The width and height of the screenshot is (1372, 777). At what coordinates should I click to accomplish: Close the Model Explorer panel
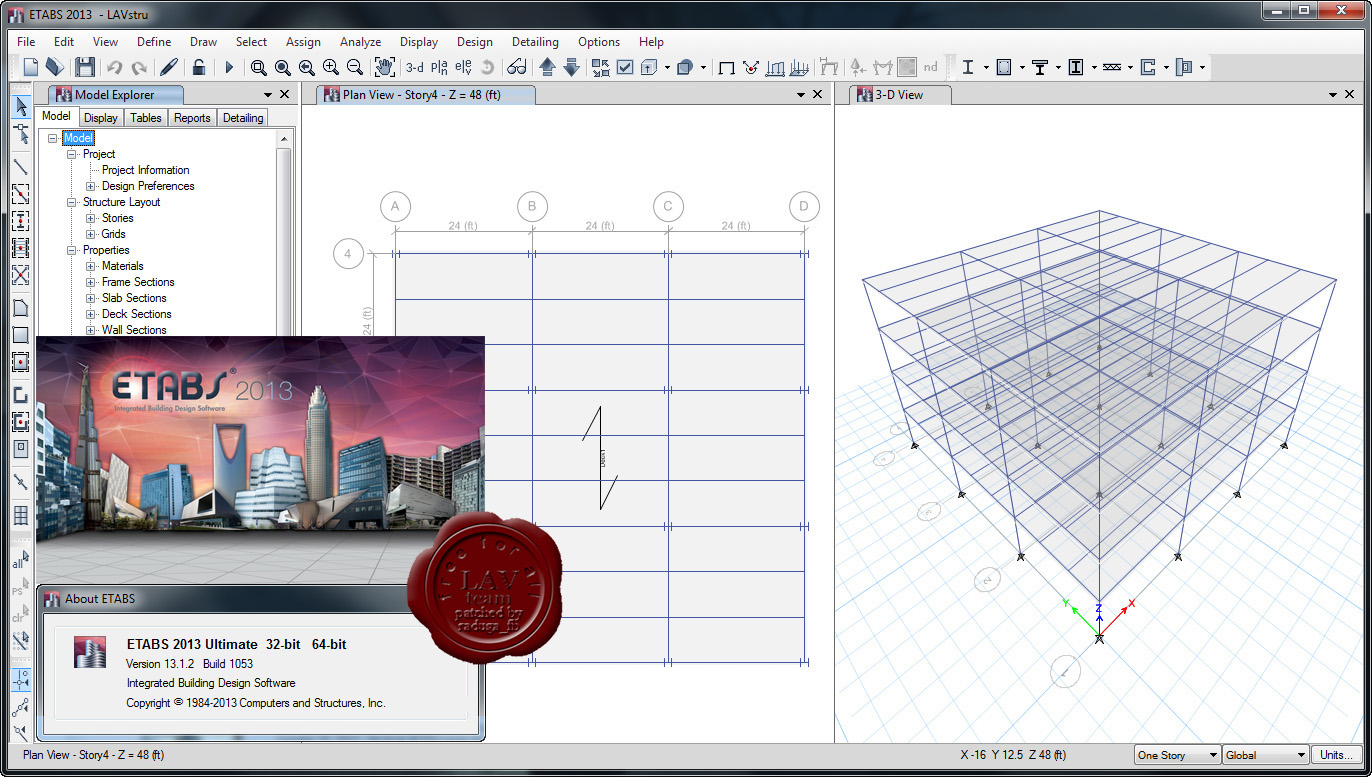pyautogui.click(x=285, y=95)
